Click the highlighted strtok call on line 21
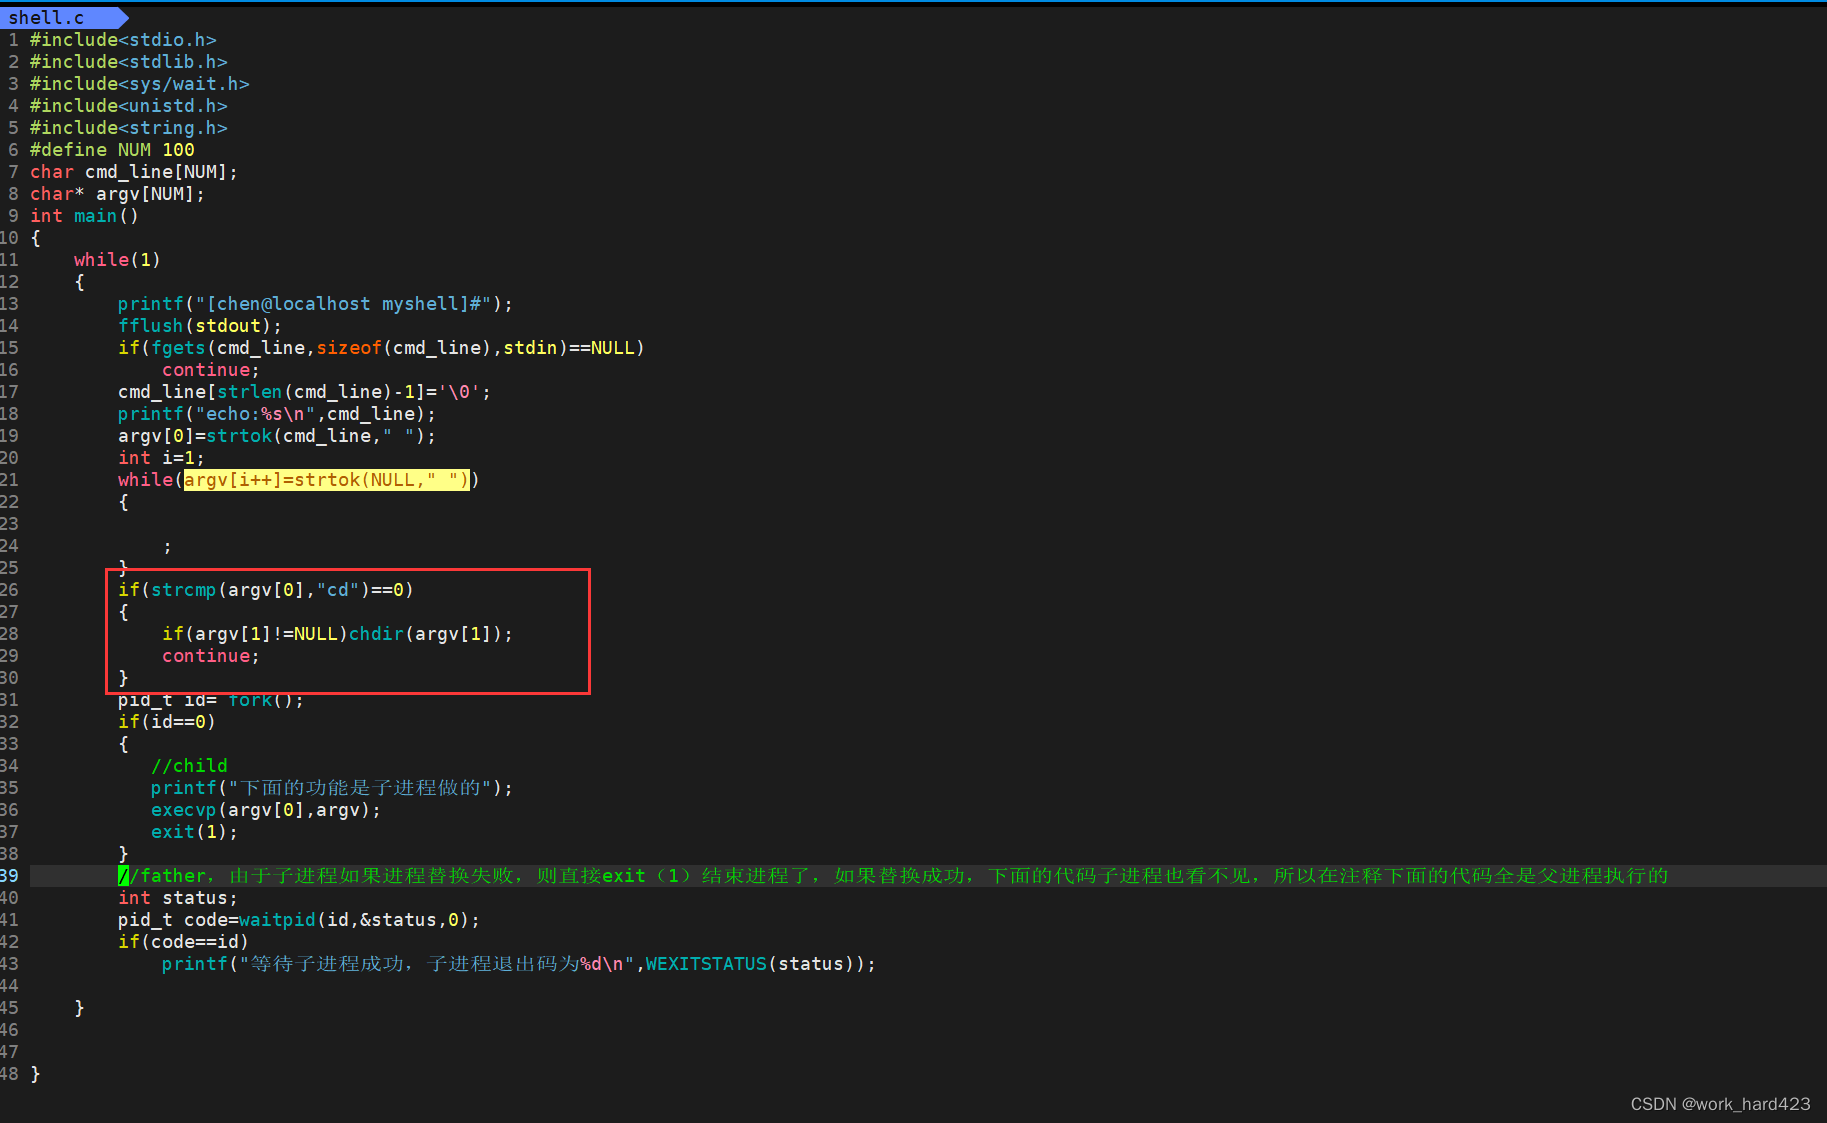1827x1123 pixels. coord(325,480)
